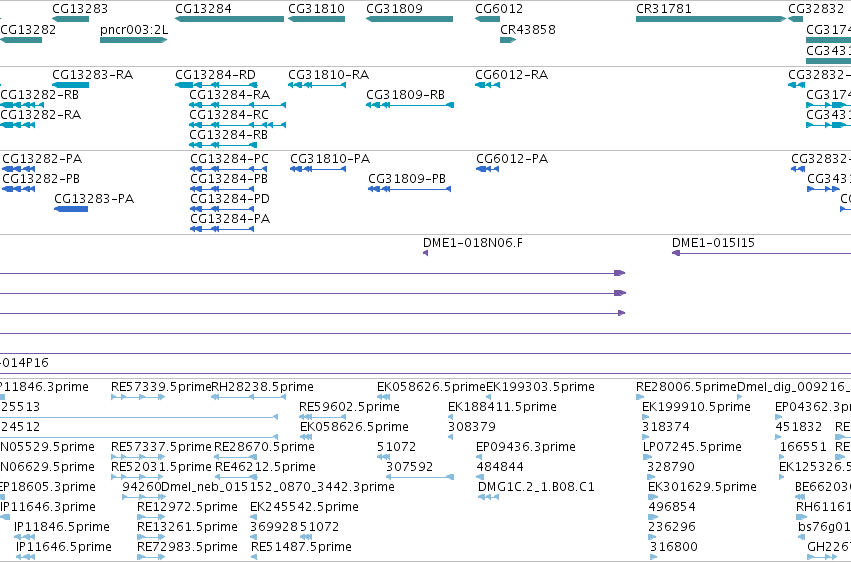
Task: Click EST RE57339.5prime
Action: 138,398
